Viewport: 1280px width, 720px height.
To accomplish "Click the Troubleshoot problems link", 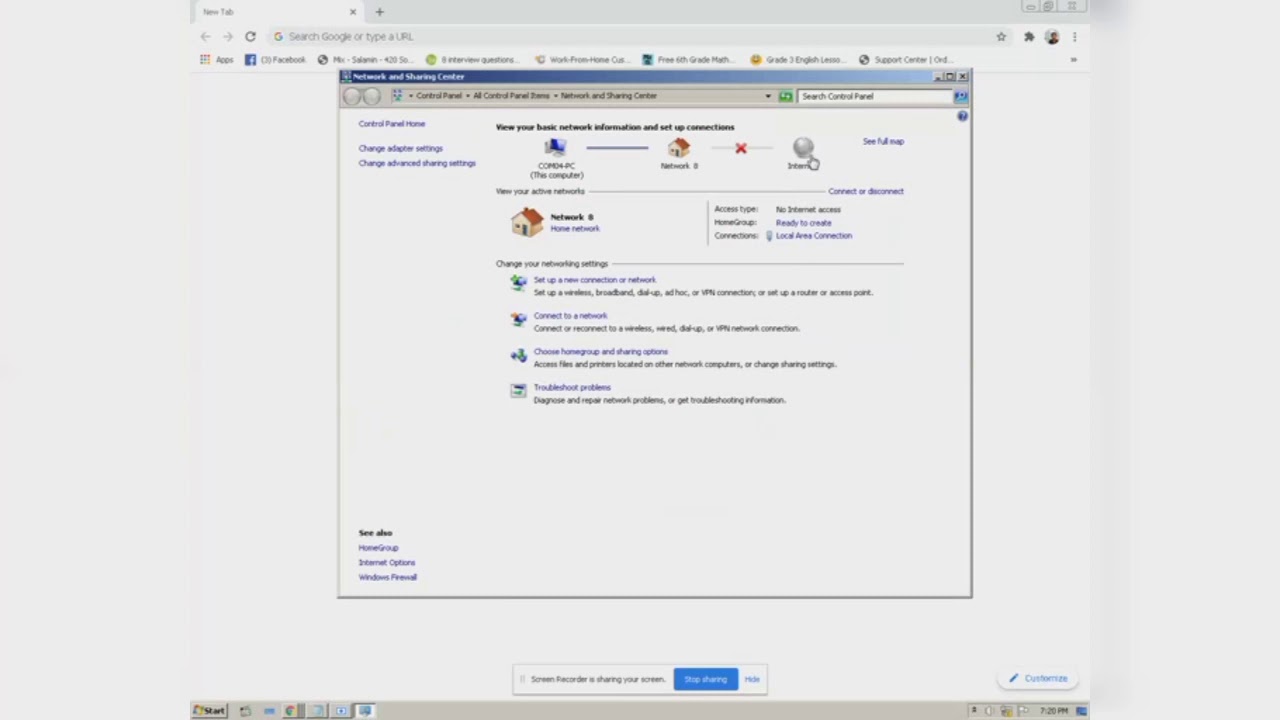I will 572,387.
